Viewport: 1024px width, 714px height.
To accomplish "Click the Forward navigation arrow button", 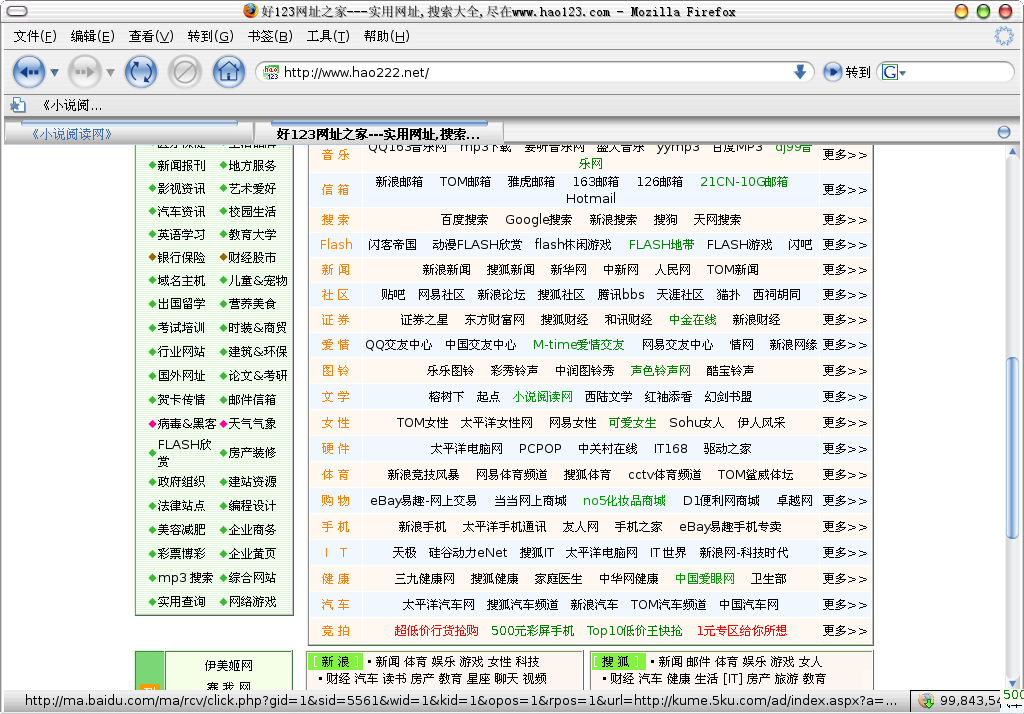I will [84, 72].
